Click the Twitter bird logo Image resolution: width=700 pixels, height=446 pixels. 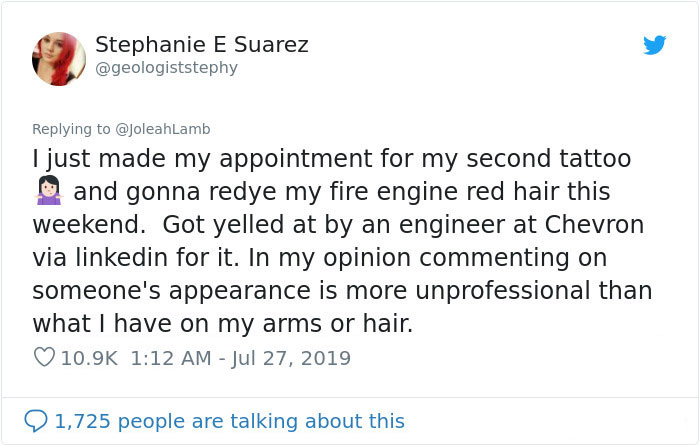tap(654, 45)
